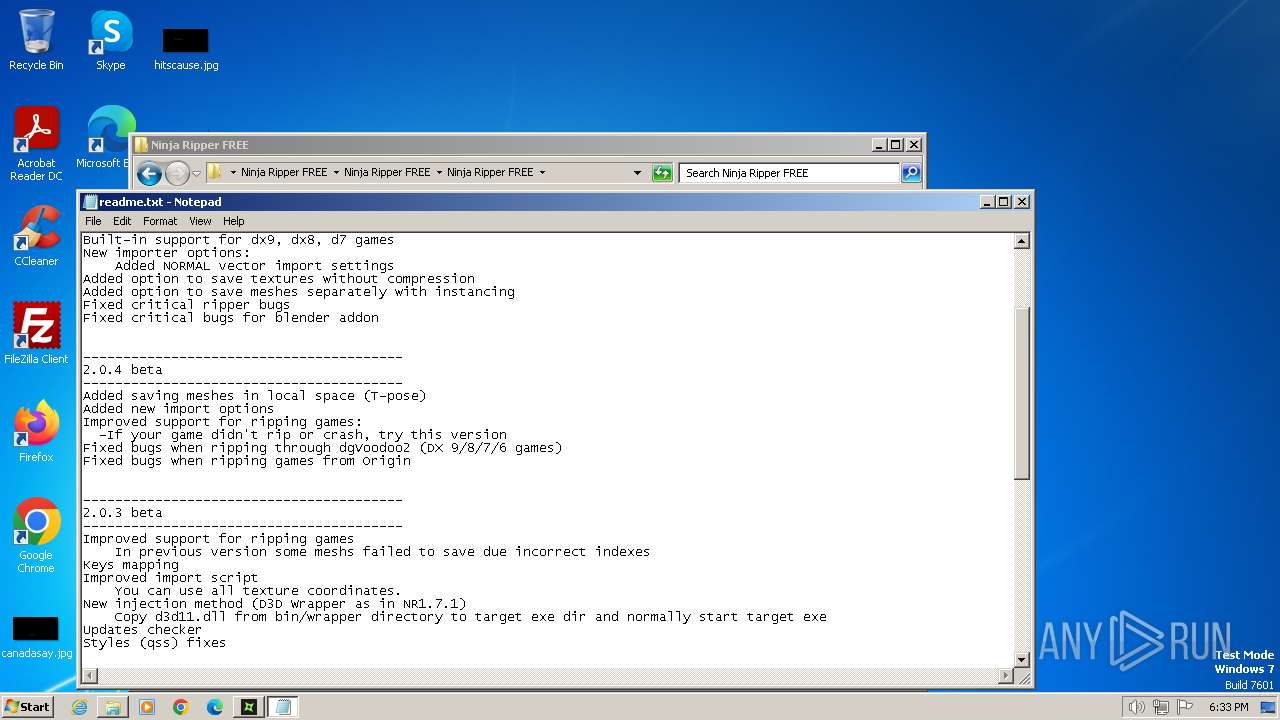Switch to File Explorer taskbar button
Image resolution: width=1280 pixels, height=720 pixels.
(x=113, y=707)
